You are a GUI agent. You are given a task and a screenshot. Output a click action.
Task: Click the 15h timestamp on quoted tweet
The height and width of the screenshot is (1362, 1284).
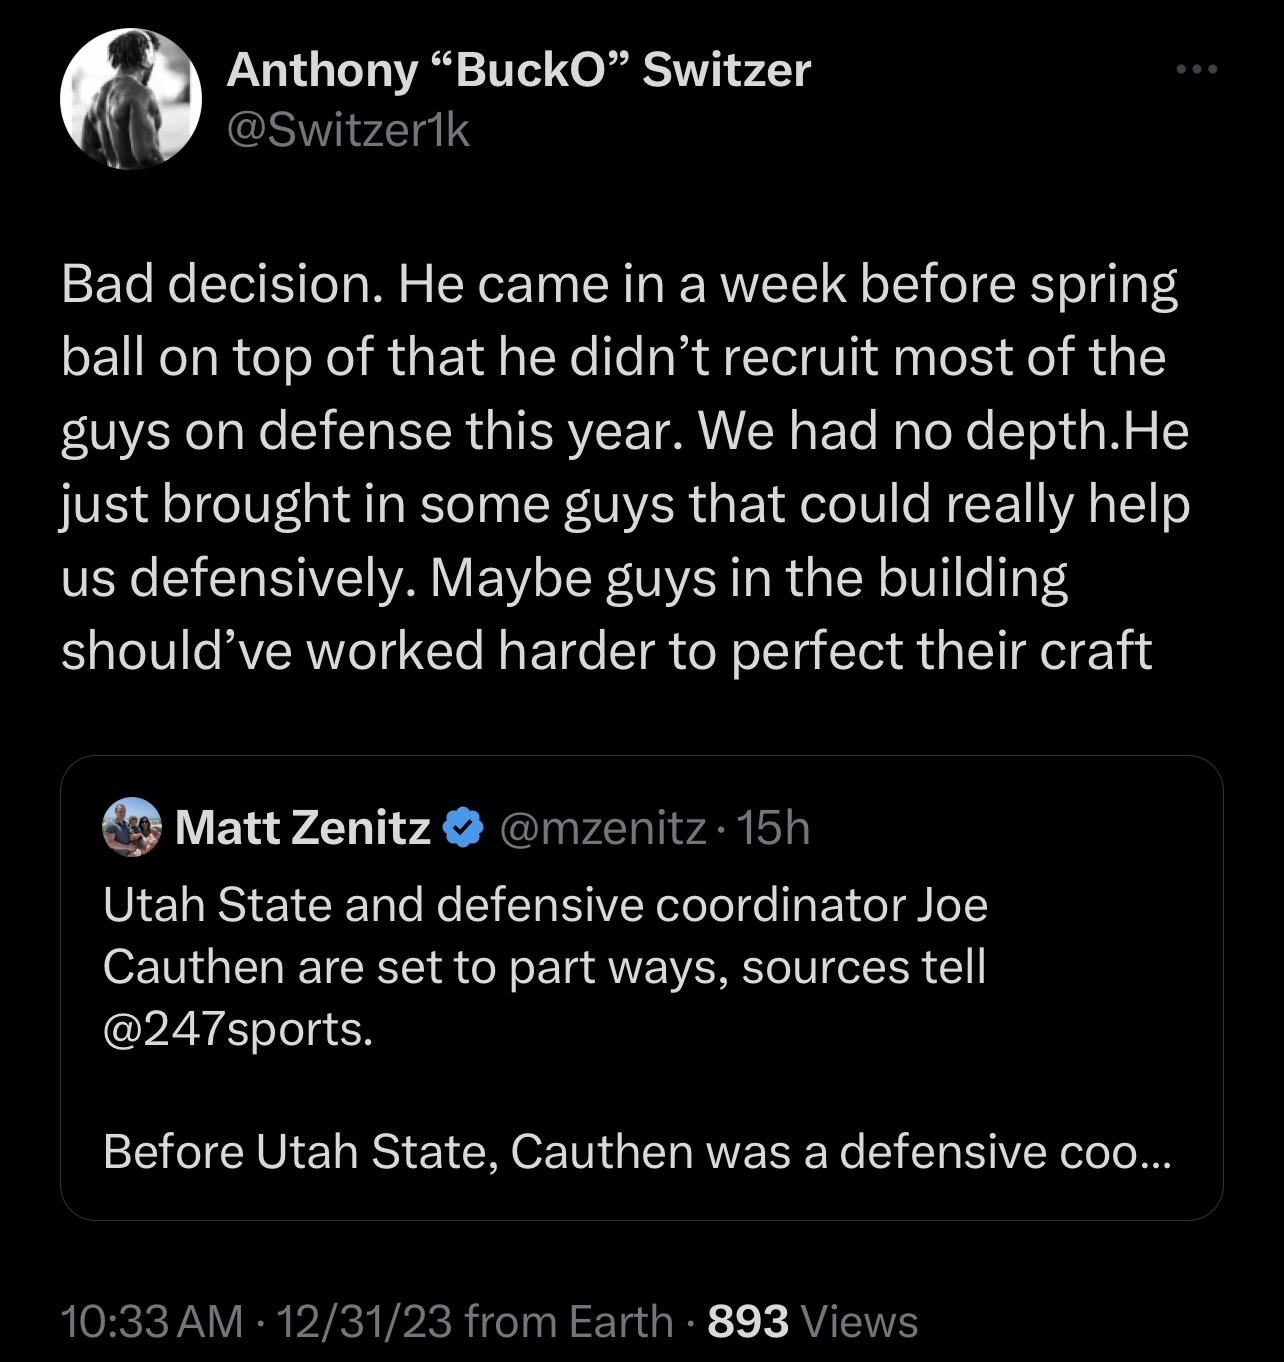[773, 828]
